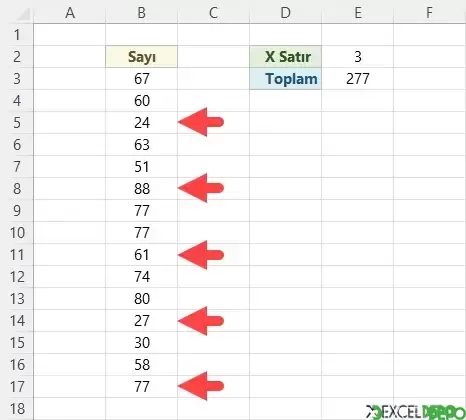Click the Toplam label cell
The image size is (466, 420).
coord(286,79)
